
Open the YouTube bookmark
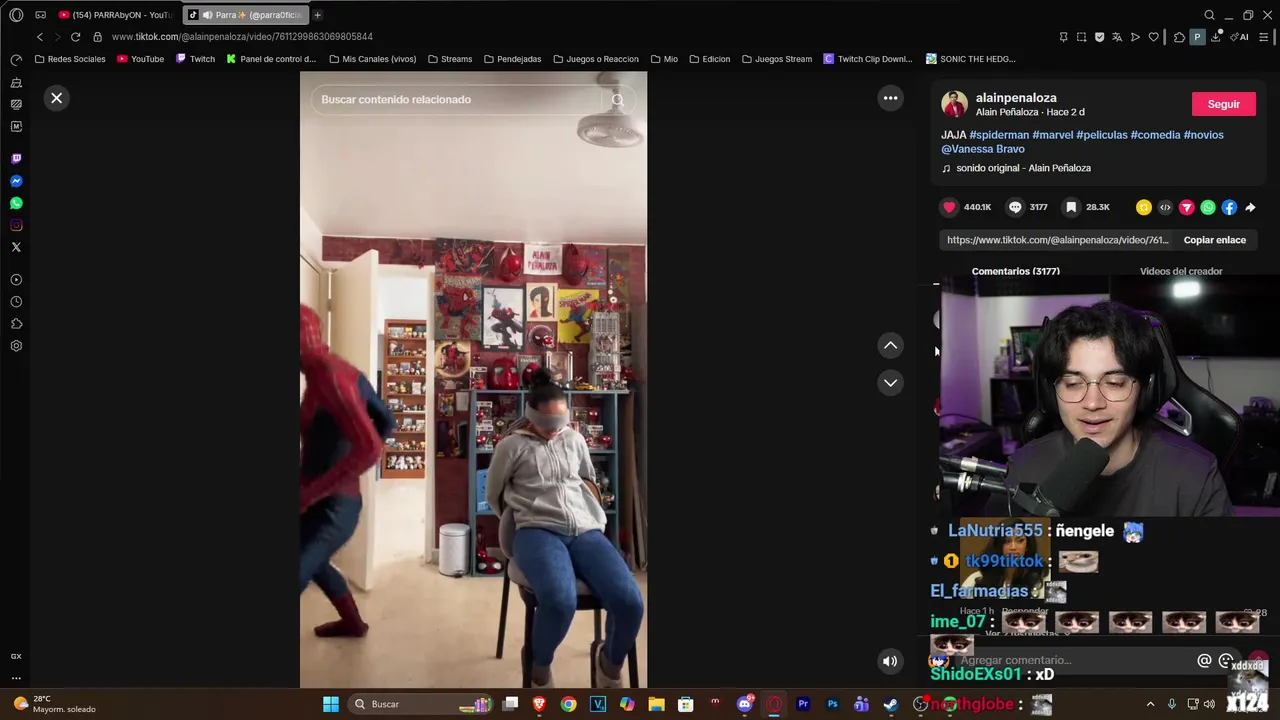[140, 59]
